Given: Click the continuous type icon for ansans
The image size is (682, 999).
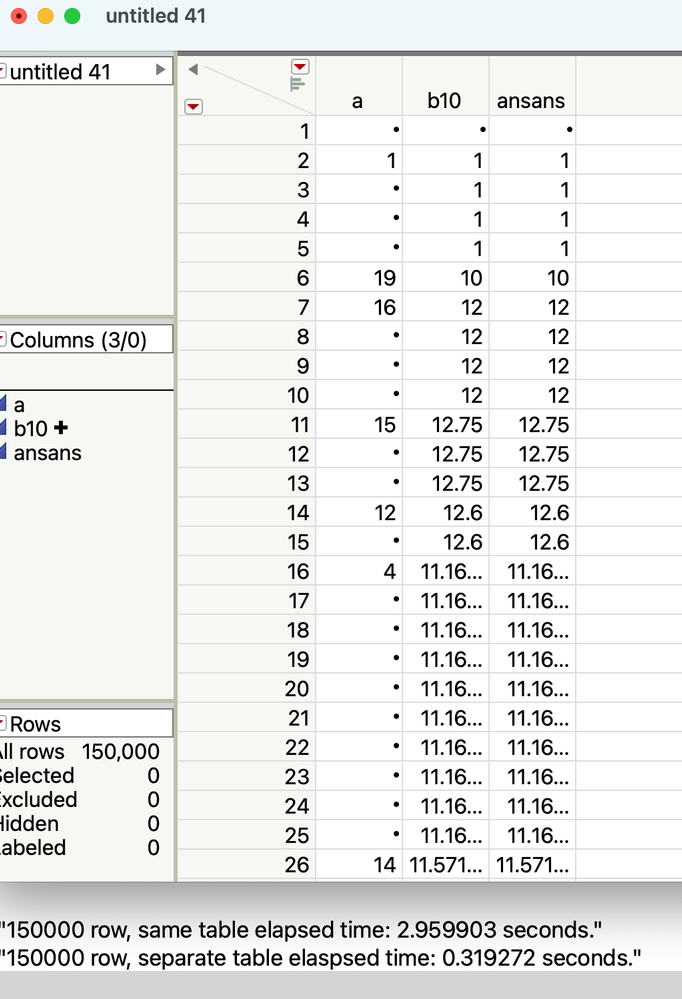Looking at the screenshot, I should [x=3, y=453].
